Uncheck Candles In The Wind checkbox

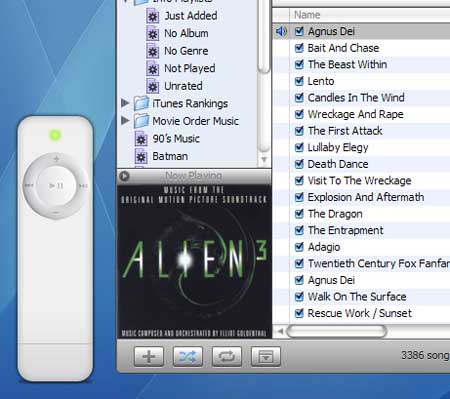coord(299,98)
